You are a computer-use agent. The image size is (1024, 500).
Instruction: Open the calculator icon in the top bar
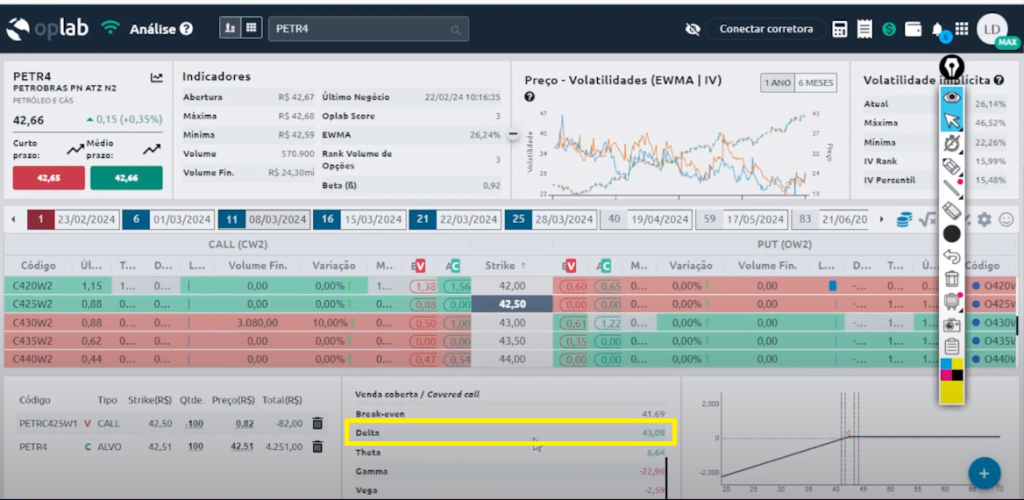[840, 29]
